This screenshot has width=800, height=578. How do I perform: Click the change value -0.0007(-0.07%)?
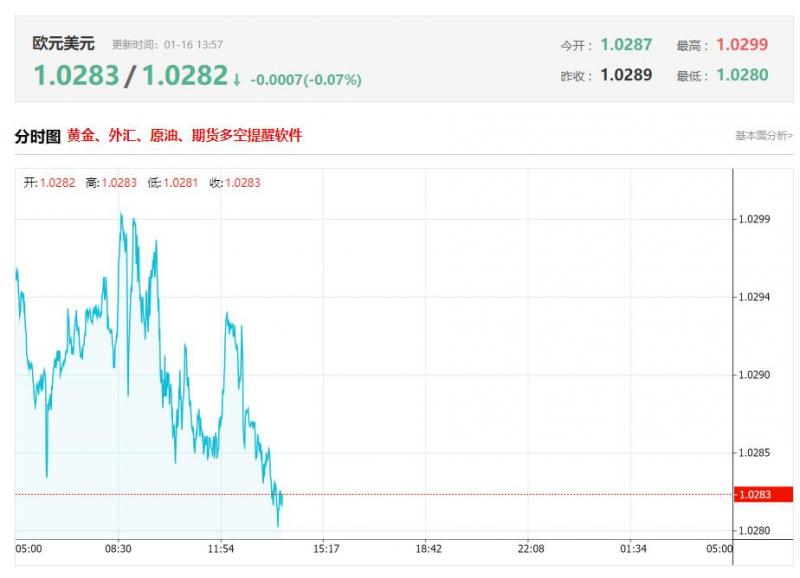tap(306, 80)
